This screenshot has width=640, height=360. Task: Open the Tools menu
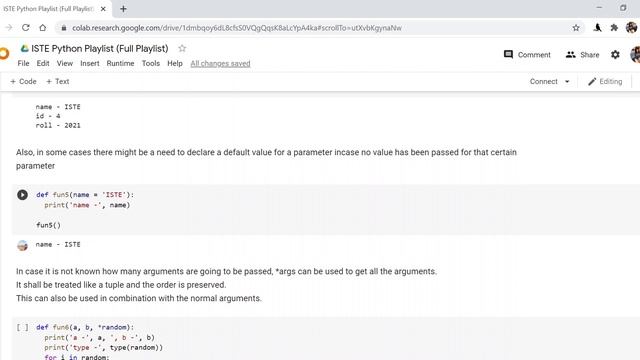(151, 64)
